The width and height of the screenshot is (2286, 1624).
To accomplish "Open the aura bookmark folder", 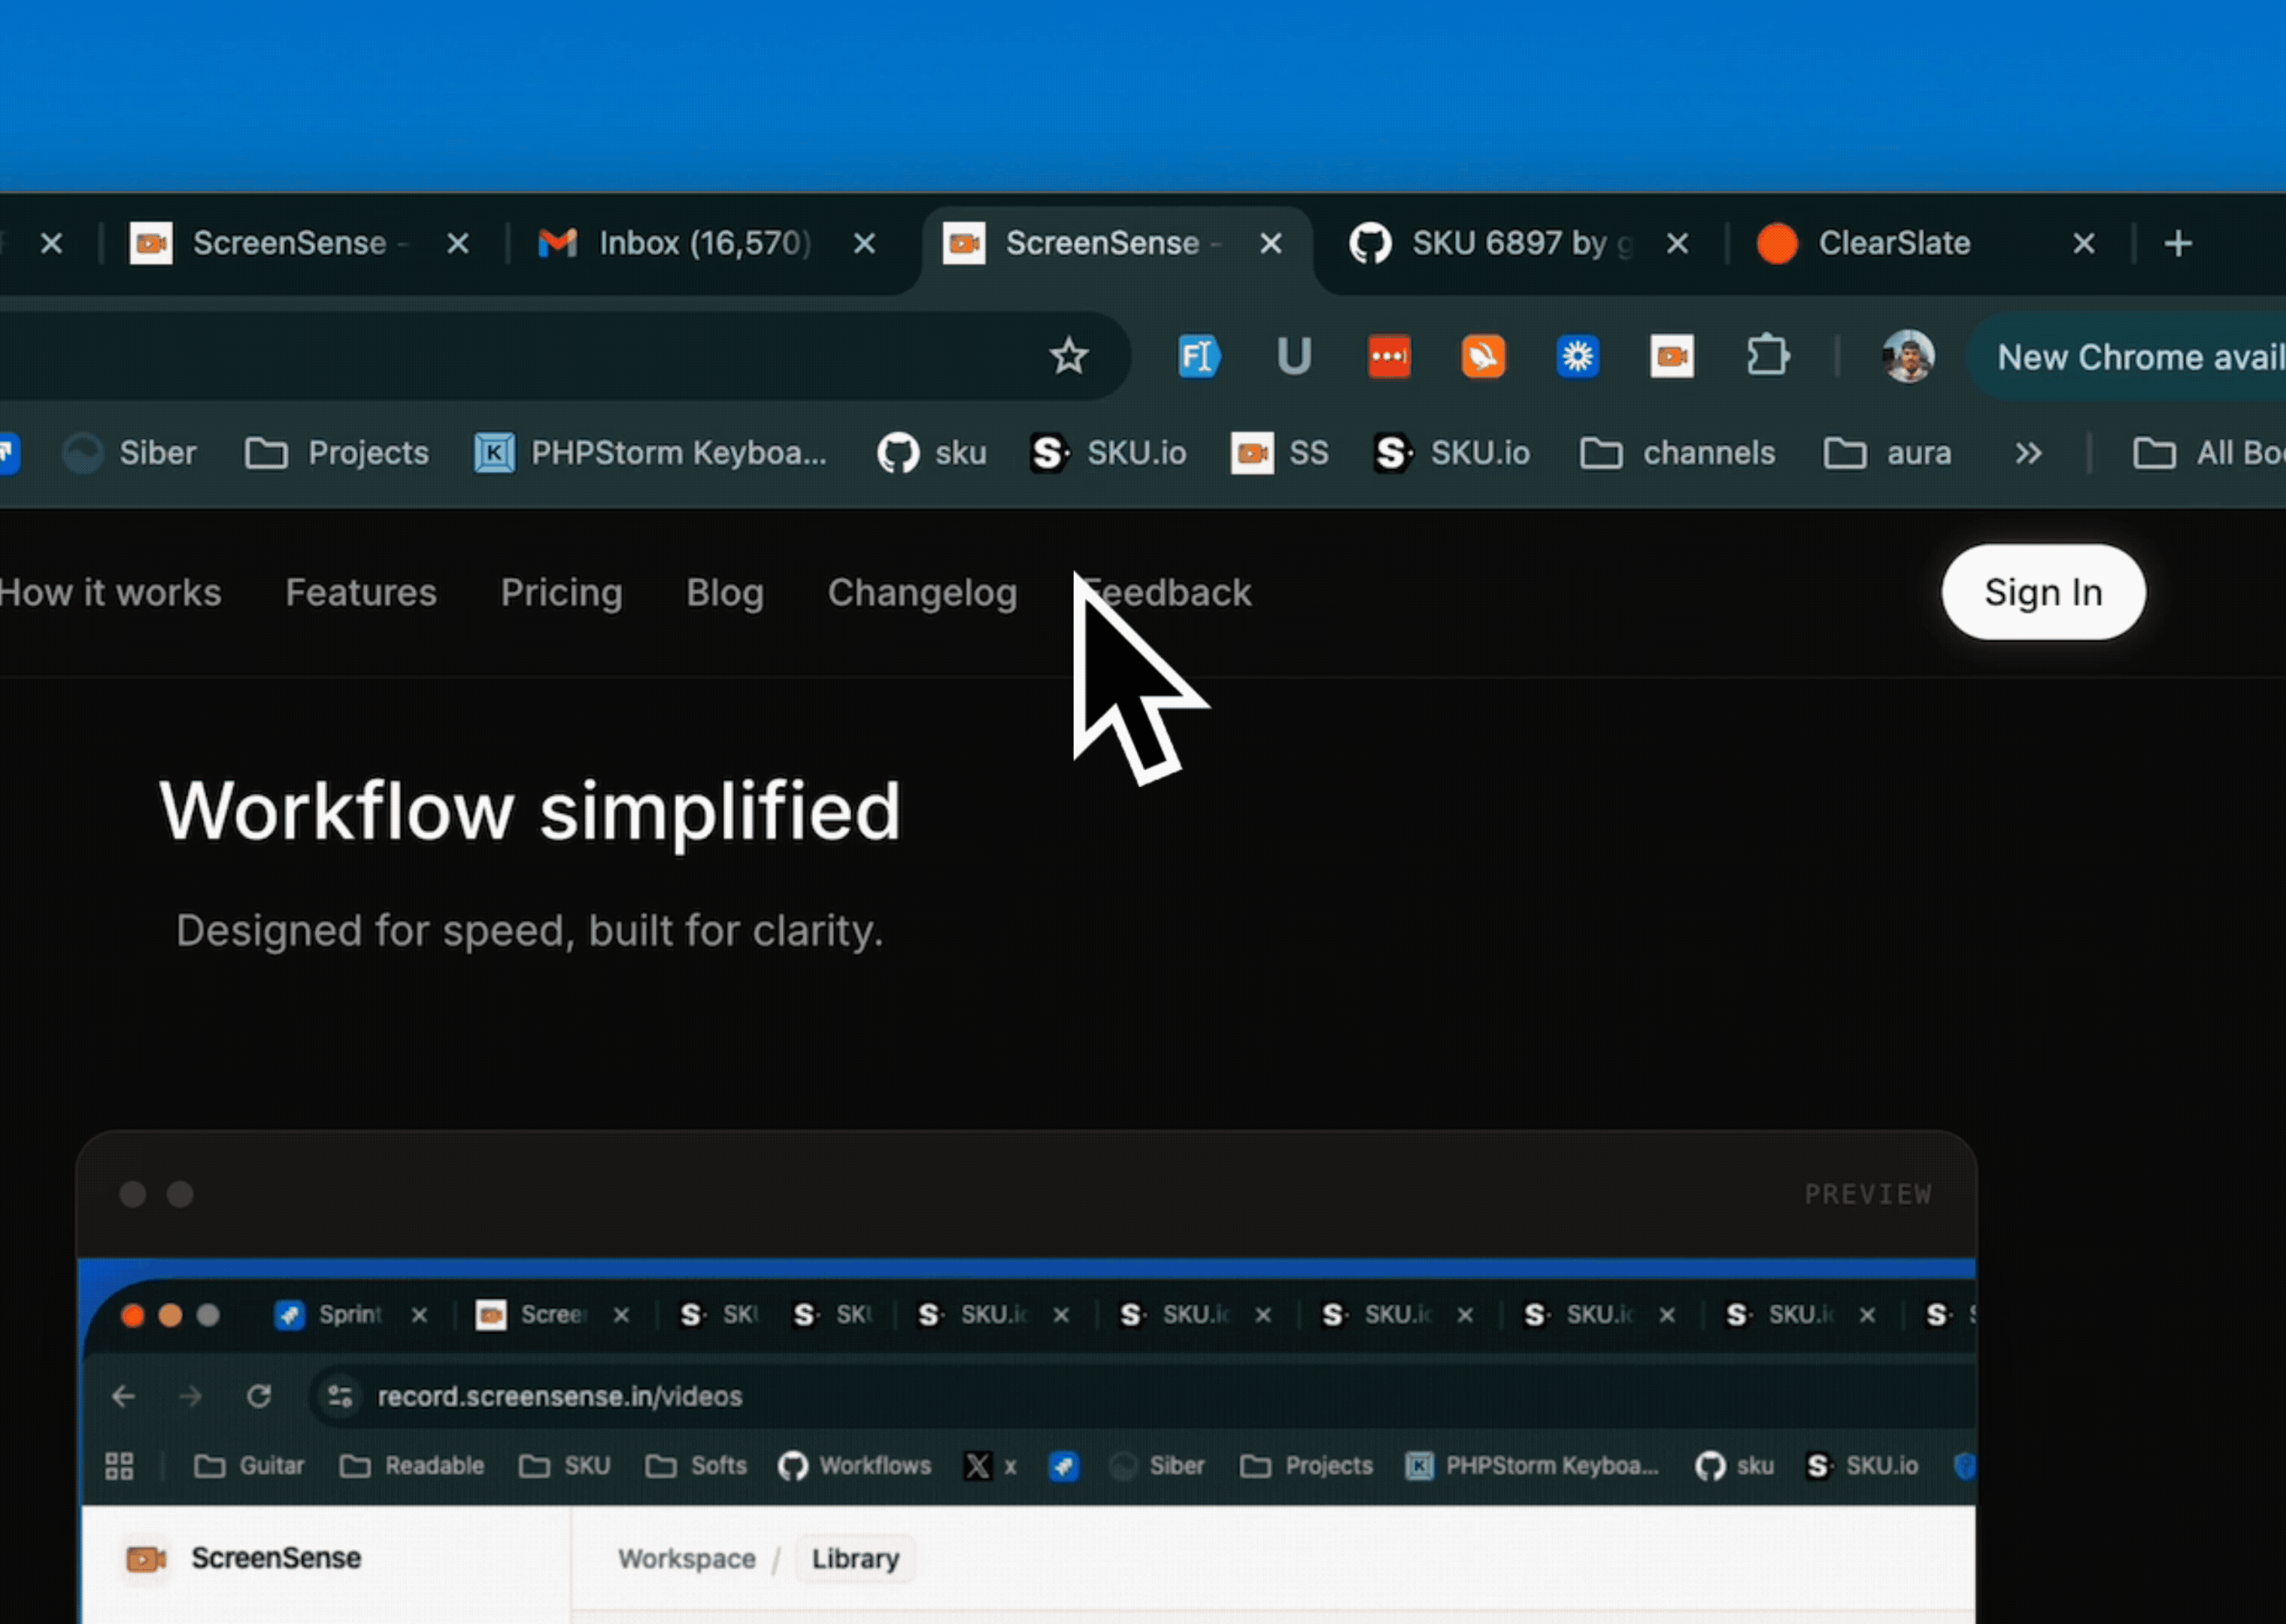I will coord(1887,454).
